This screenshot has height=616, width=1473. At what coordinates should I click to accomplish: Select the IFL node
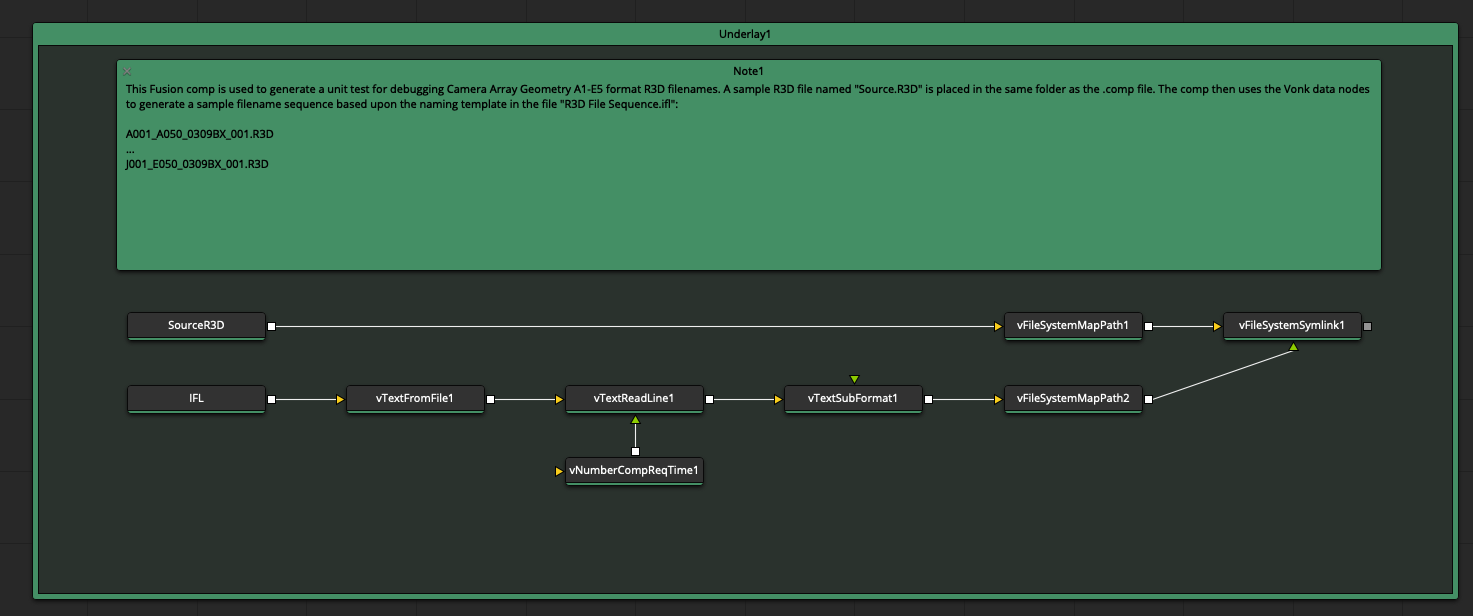(196, 399)
